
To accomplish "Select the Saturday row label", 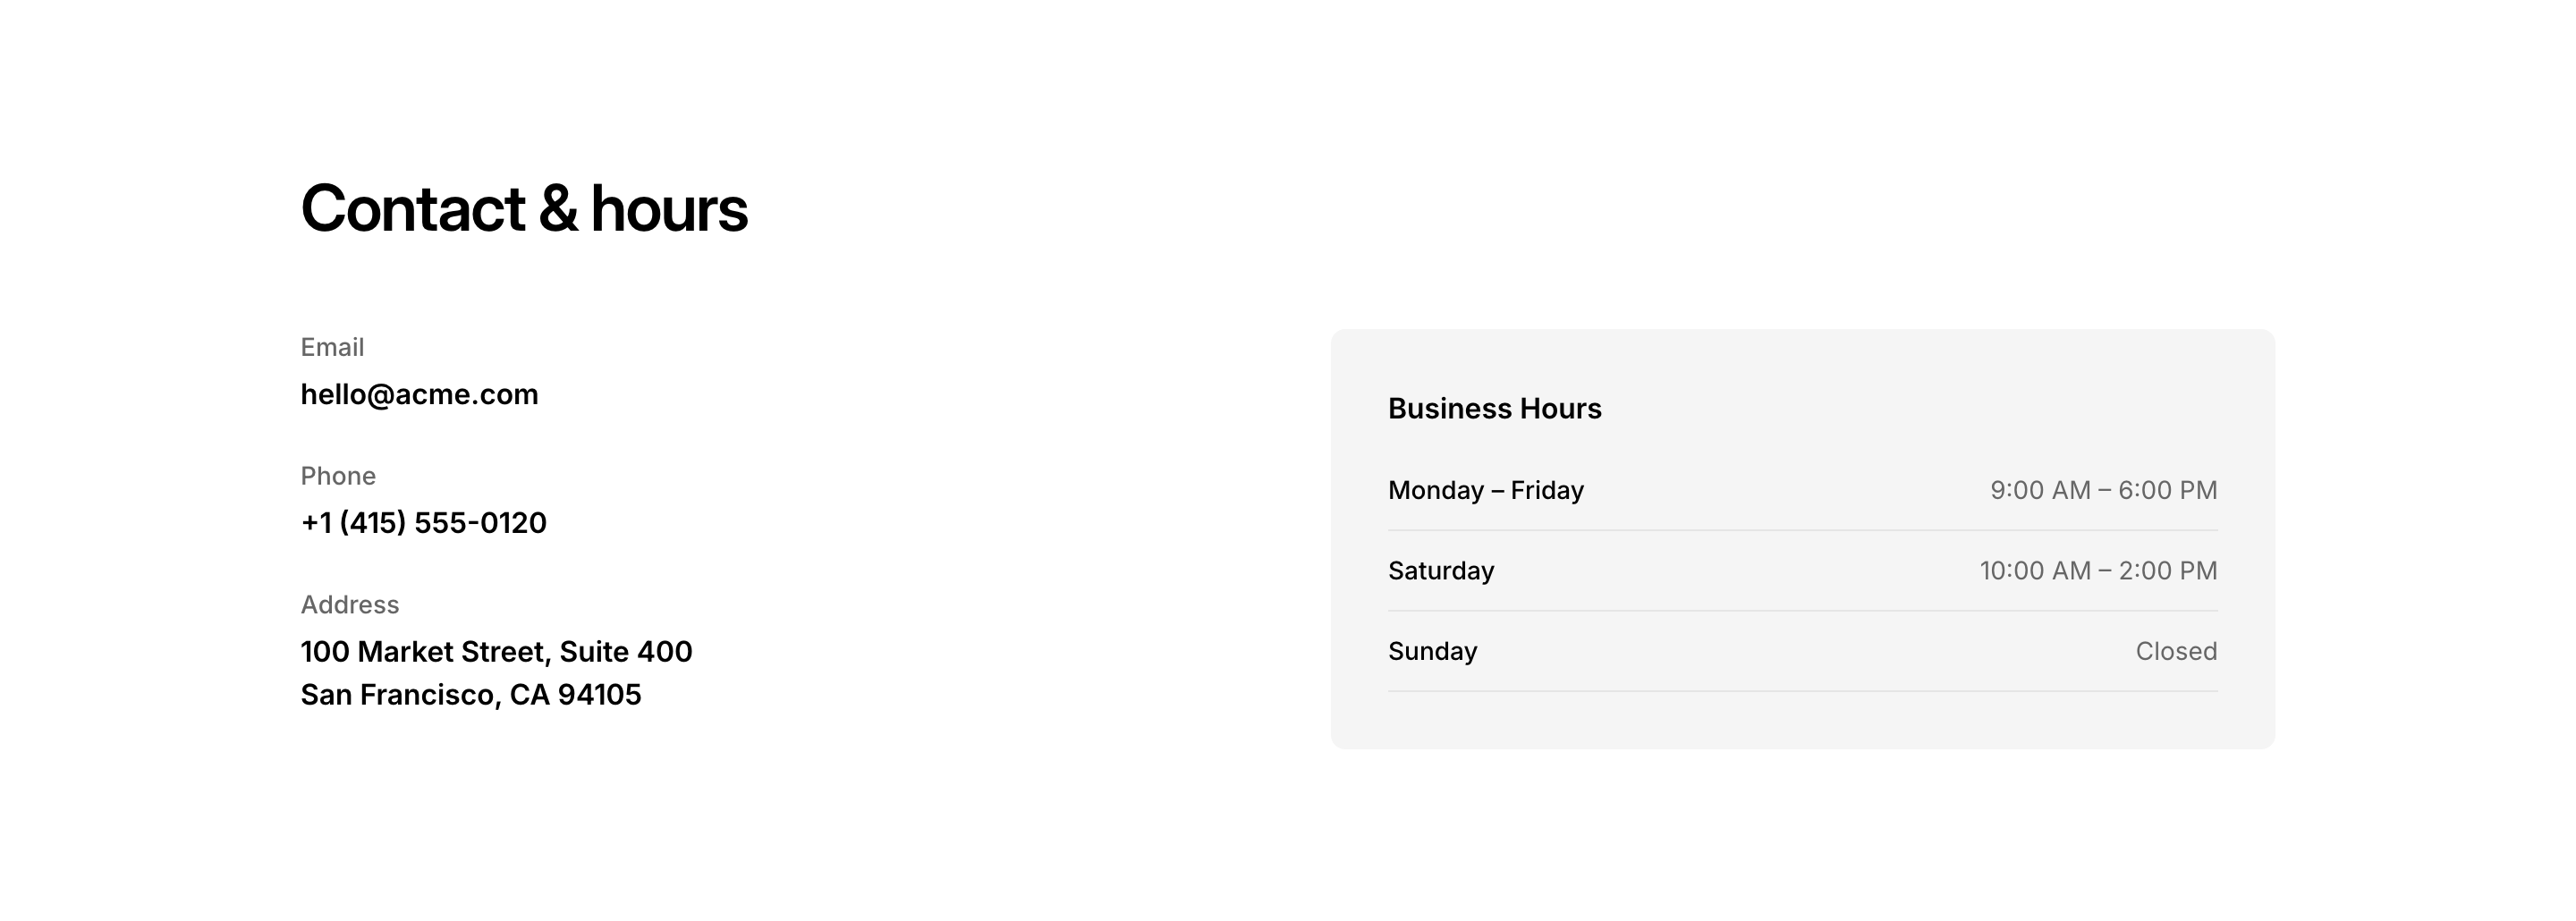I will (x=1441, y=571).
